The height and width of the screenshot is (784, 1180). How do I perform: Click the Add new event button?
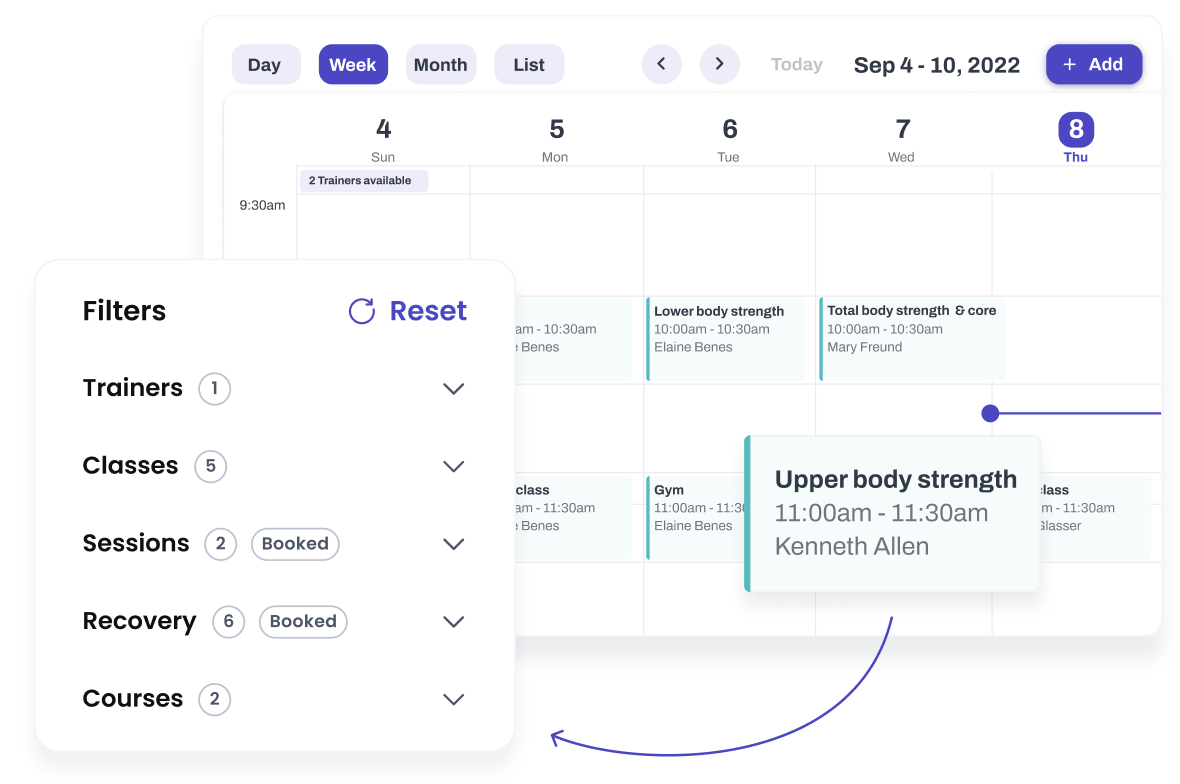click(x=1093, y=64)
